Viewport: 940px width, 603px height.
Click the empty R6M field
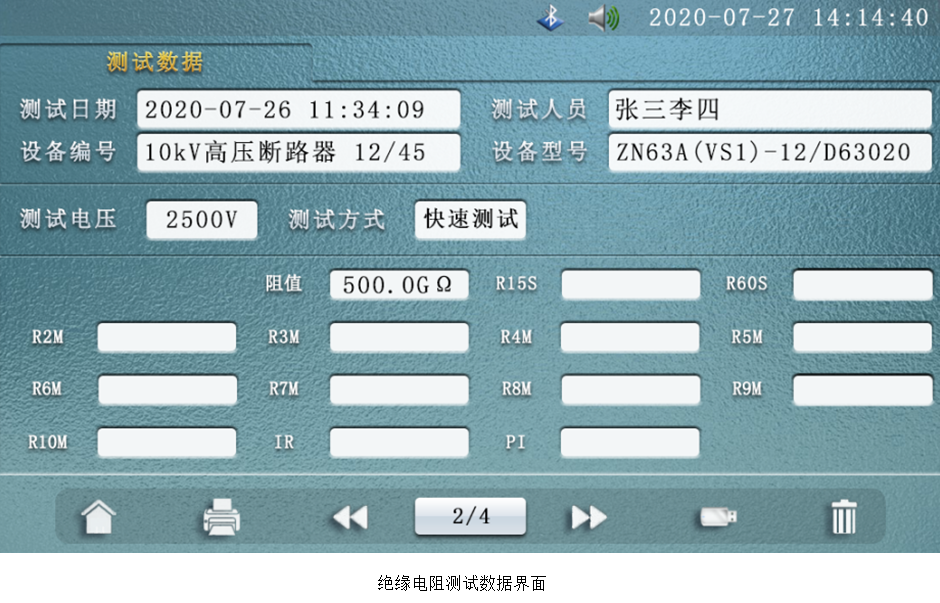[167, 390]
